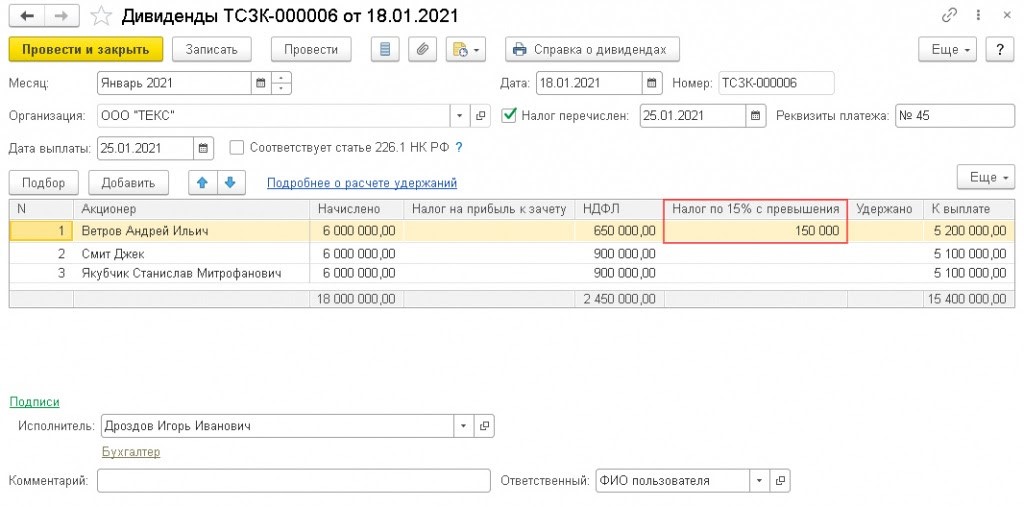Click the 'Провести и закрыть' button
Screen dimensions: 1024x507
(x=85, y=49)
